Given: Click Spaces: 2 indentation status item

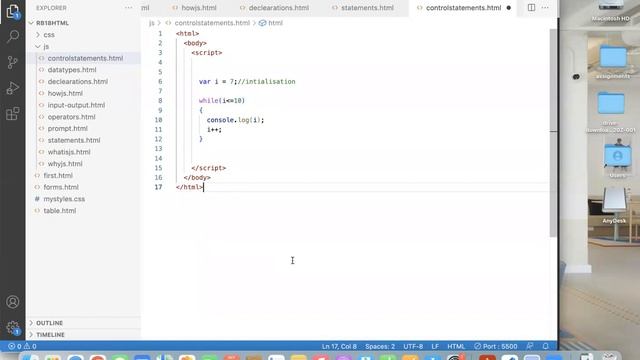Looking at the screenshot, I should click(380, 346).
